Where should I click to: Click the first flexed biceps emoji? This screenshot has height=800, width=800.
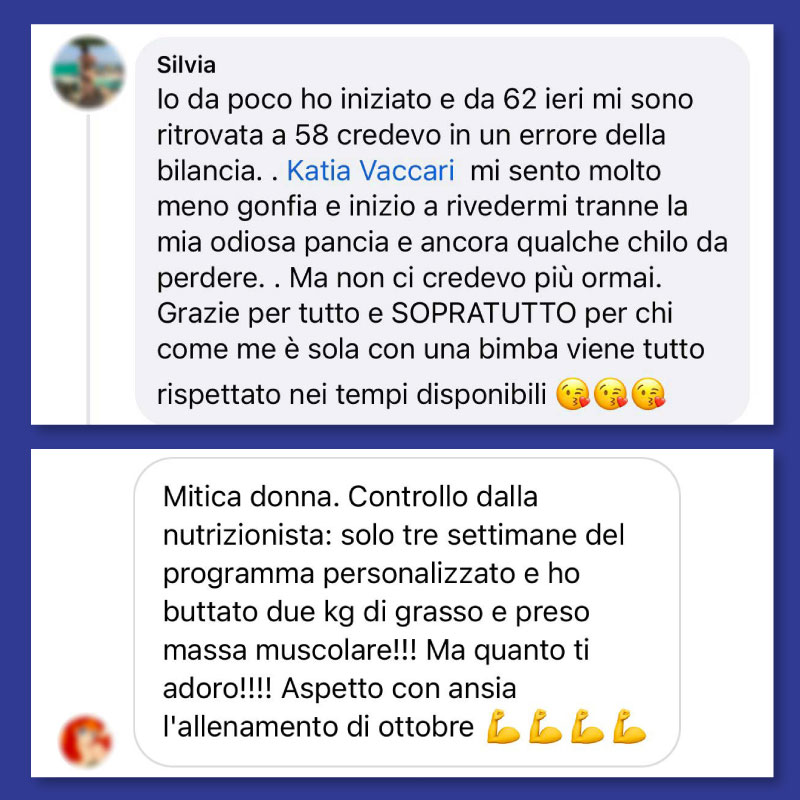pyautogui.click(x=503, y=727)
